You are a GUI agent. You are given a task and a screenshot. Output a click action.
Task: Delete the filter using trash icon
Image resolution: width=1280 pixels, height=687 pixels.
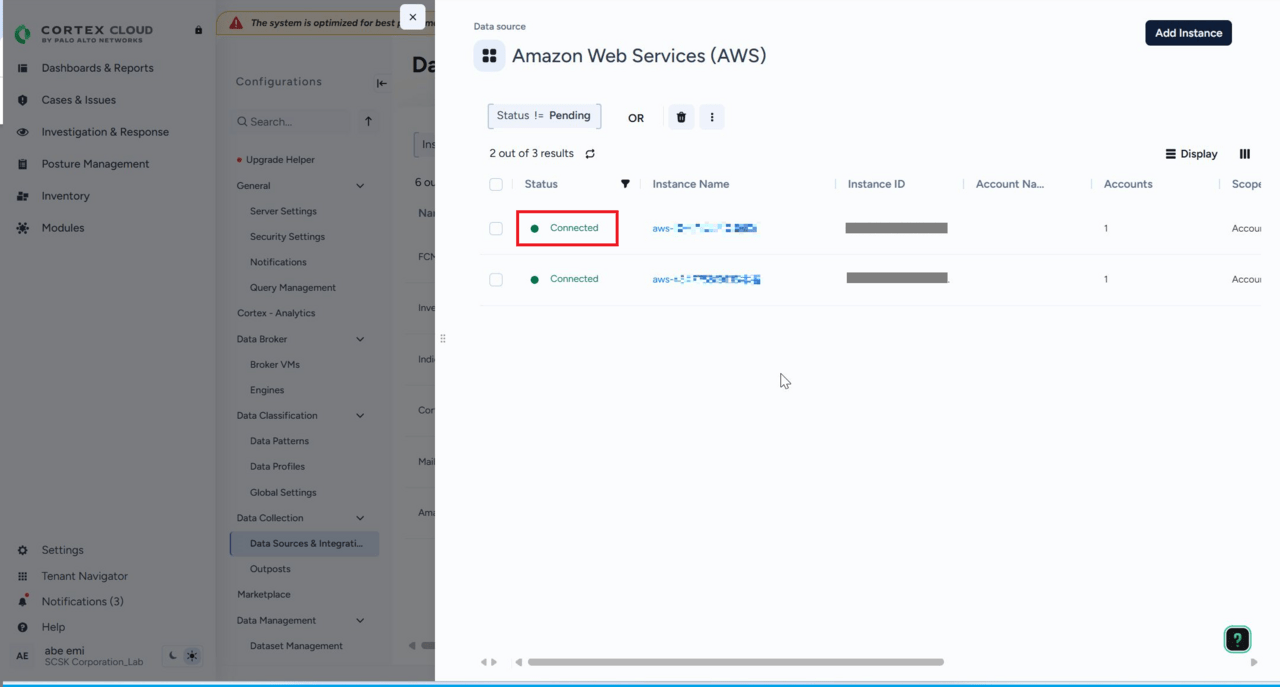coord(681,117)
